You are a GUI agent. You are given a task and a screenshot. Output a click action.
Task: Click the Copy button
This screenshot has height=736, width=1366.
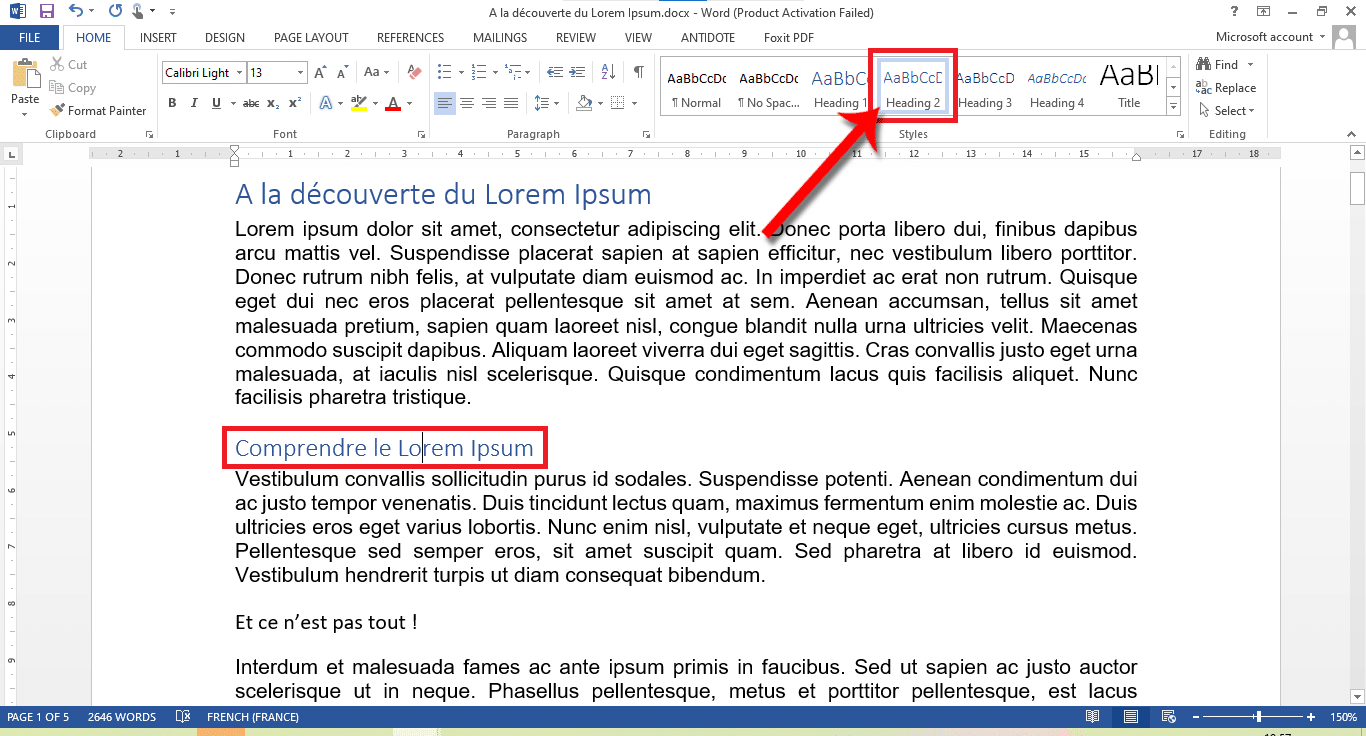[72, 88]
